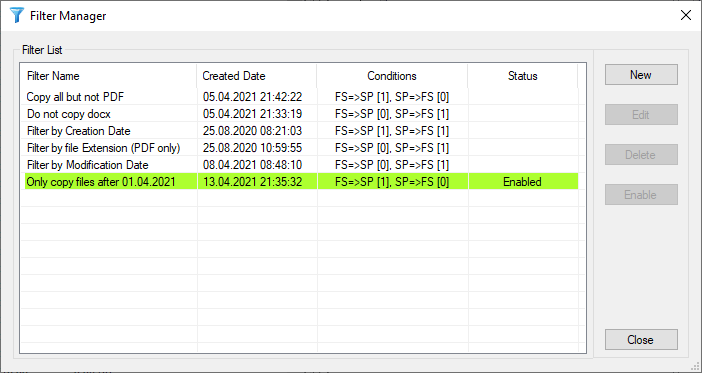Click the 'Enabled' status cell
This screenshot has height=373, width=702.
[x=522, y=182]
